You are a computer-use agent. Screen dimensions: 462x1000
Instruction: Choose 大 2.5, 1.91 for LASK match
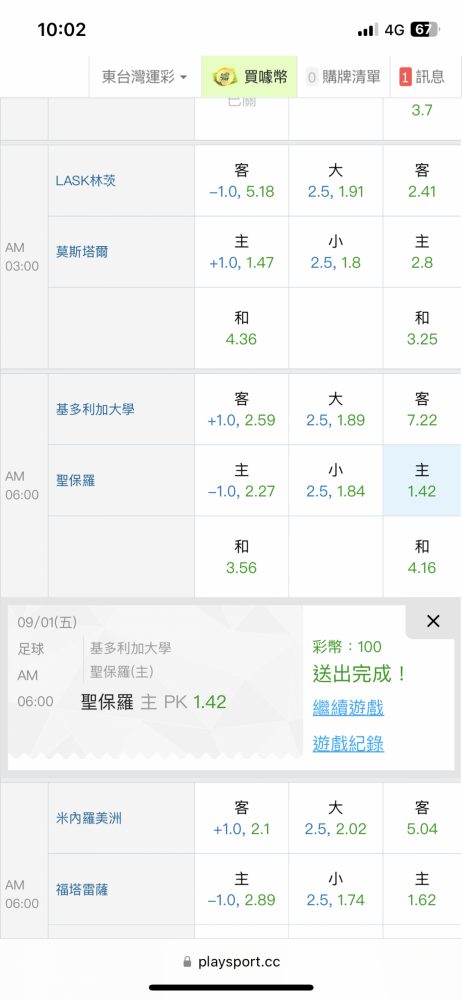click(336, 180)
